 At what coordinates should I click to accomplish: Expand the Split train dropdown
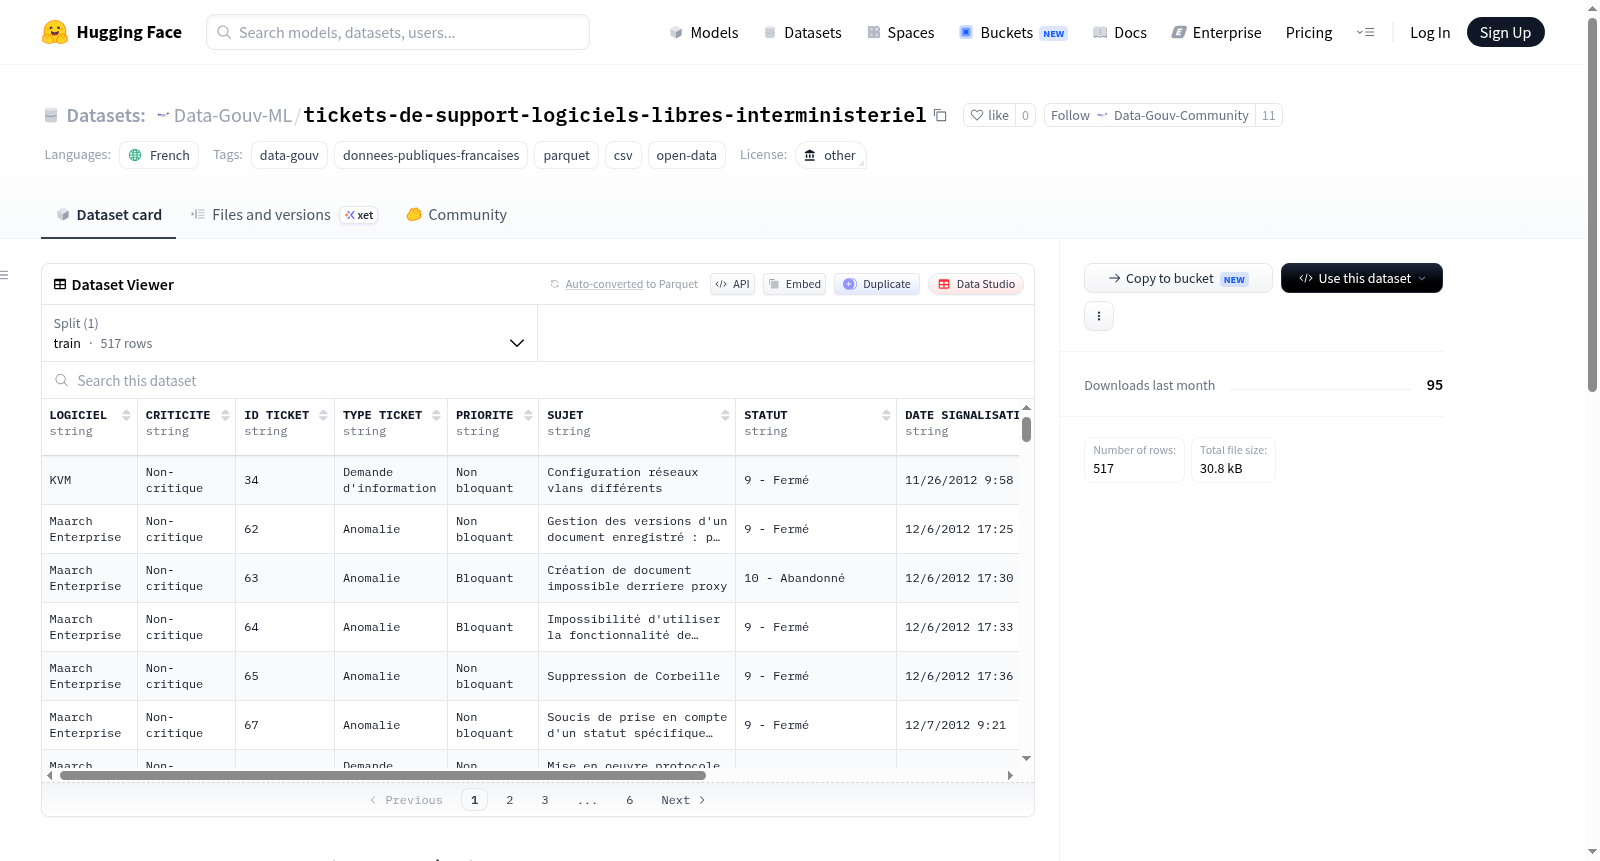pos(289,333)
